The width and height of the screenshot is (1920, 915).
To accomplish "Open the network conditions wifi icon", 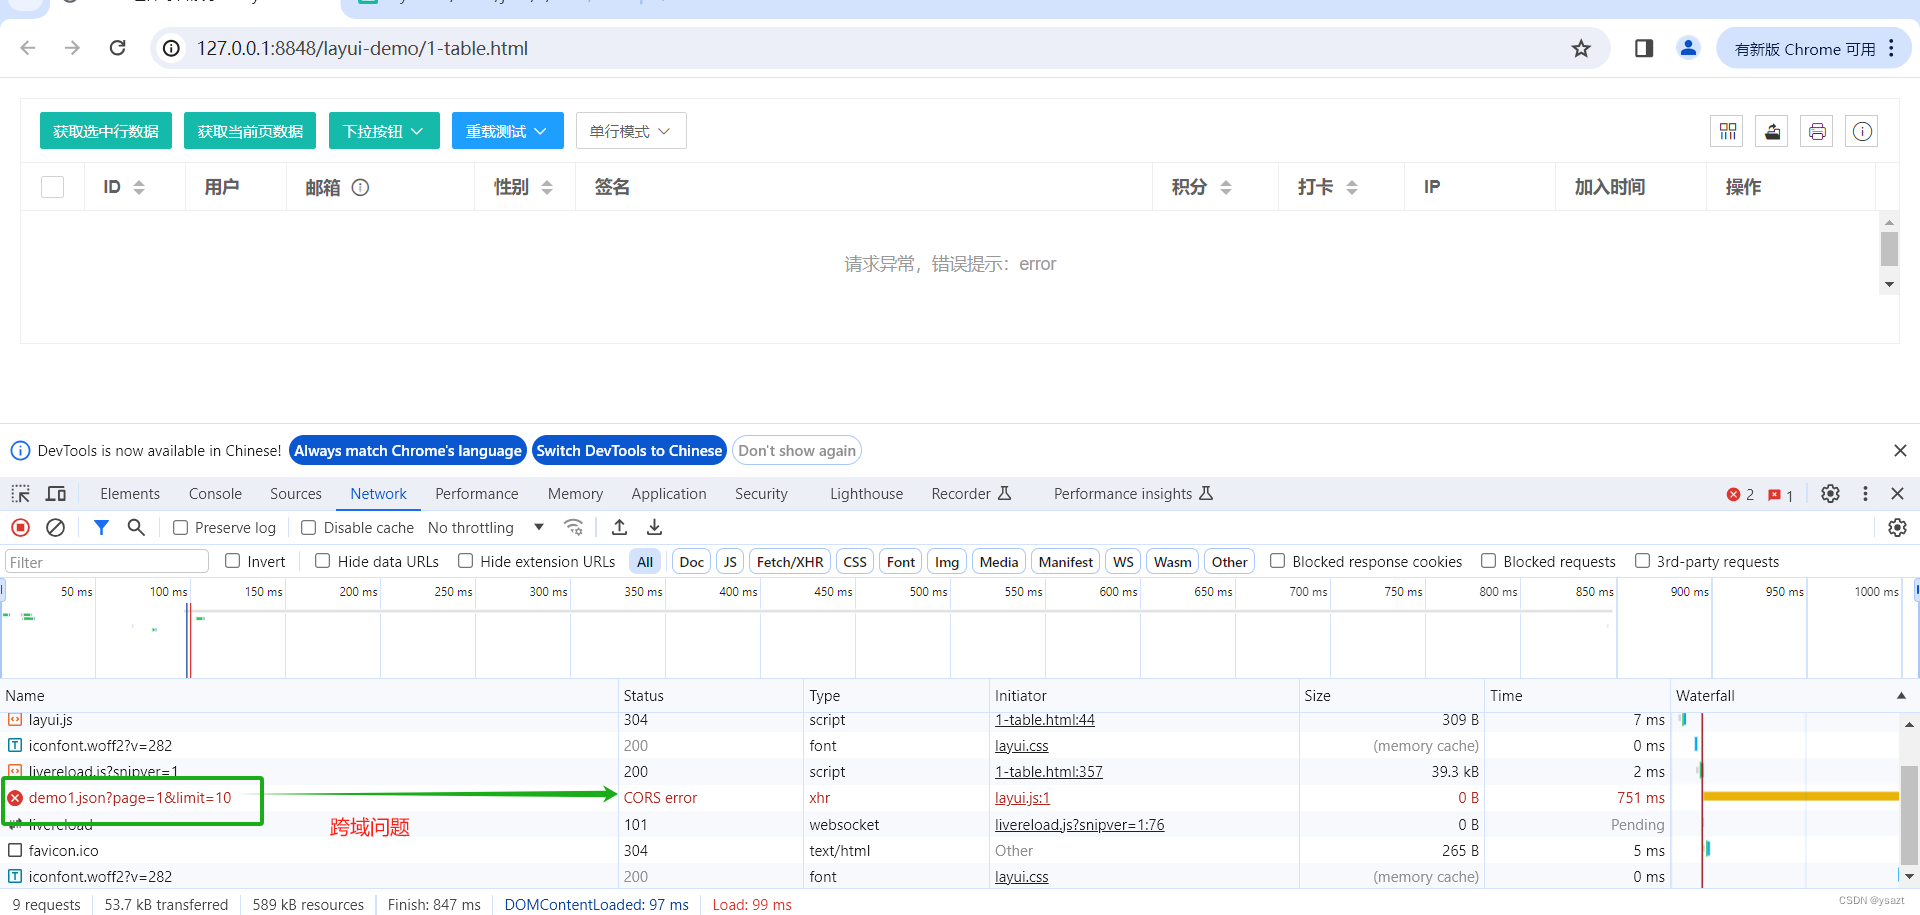I will click(x=573, y=527).
